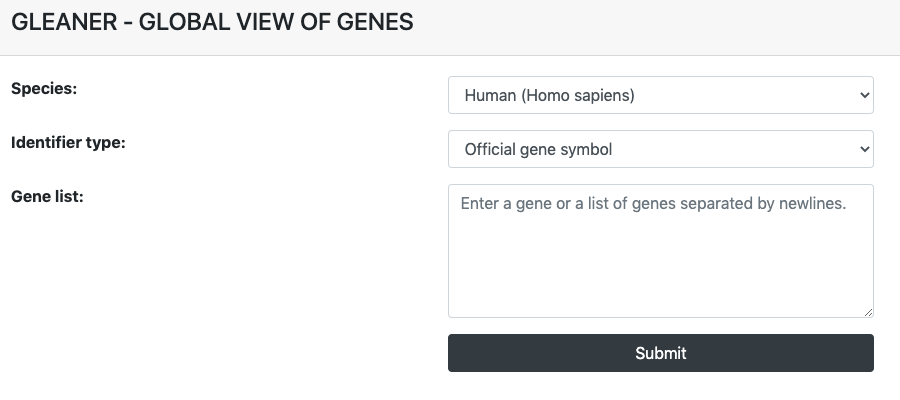Open the Species dropdown showing Human
The width and height of the screenshot is (900, 400).
[661, 95]
